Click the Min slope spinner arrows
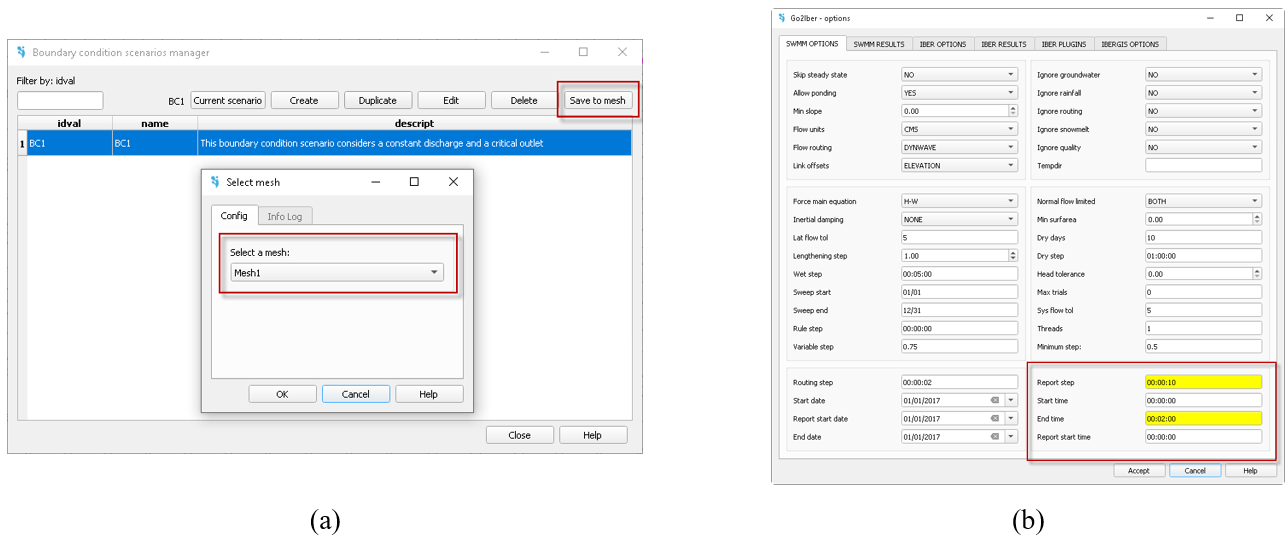The height and width of the screenshot is (543, 1288). coord(1012,111)
